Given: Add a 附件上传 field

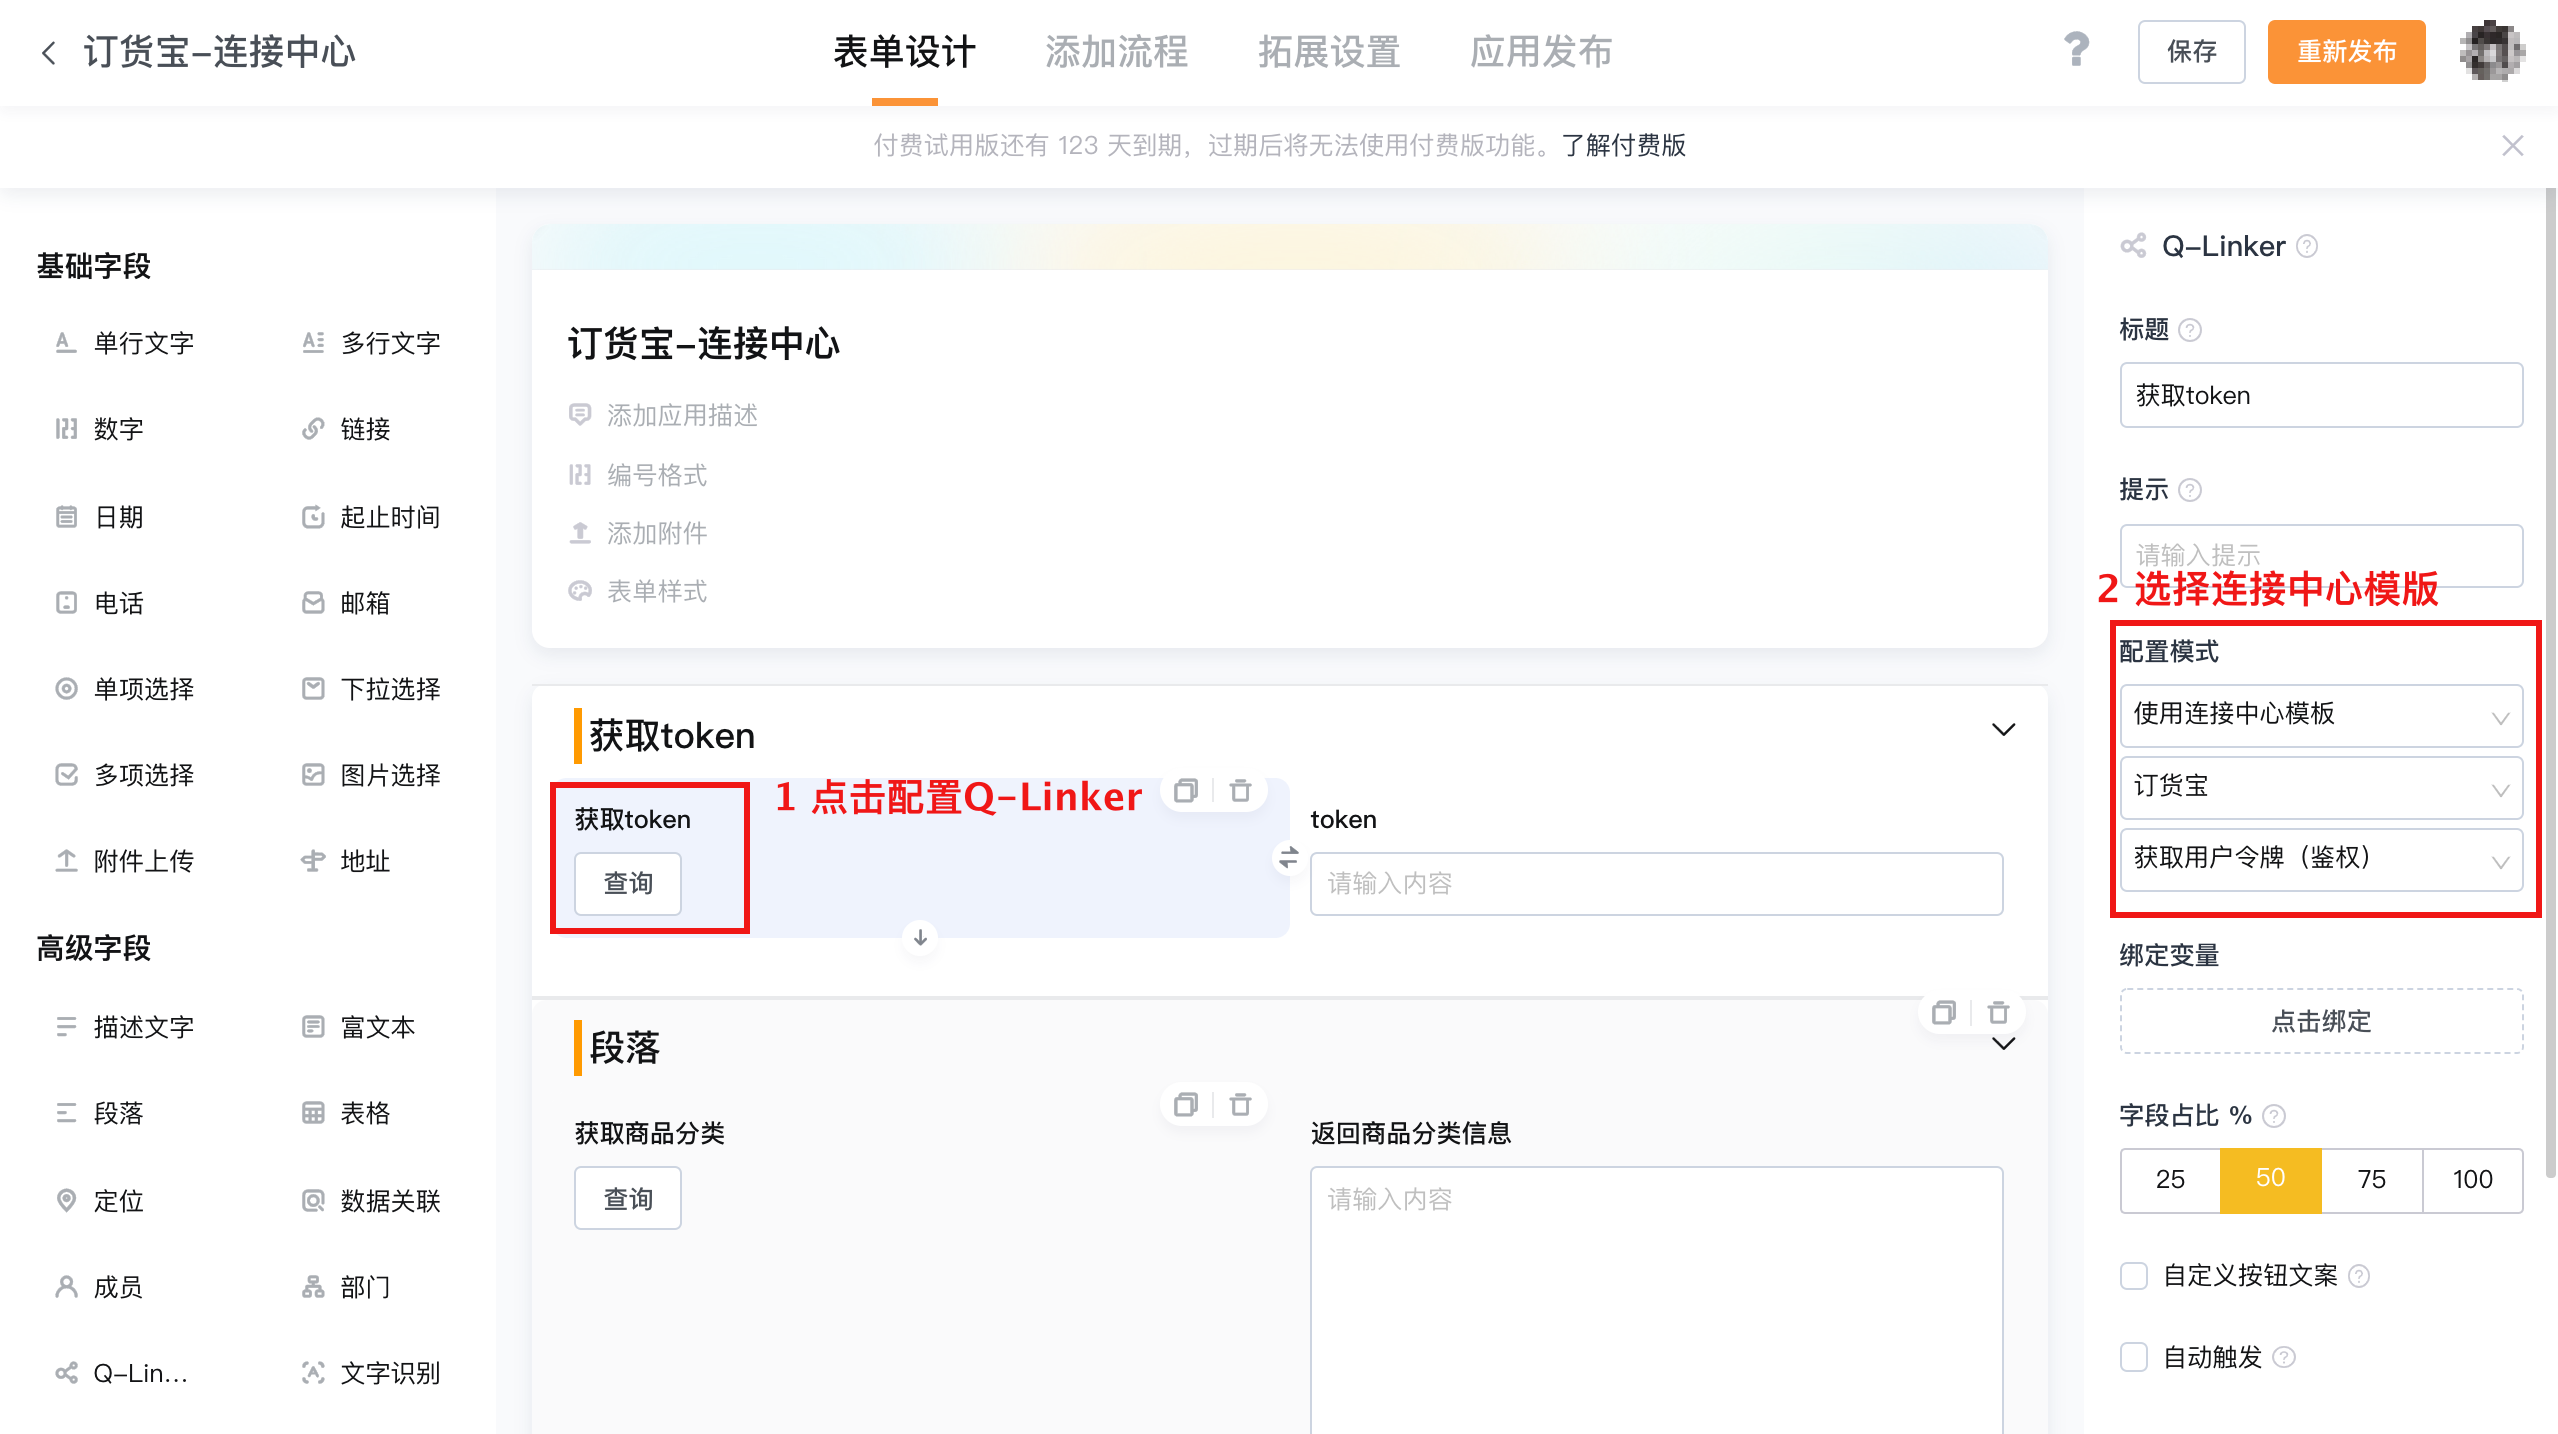Looking at the screenshot, I should [124, 861].
